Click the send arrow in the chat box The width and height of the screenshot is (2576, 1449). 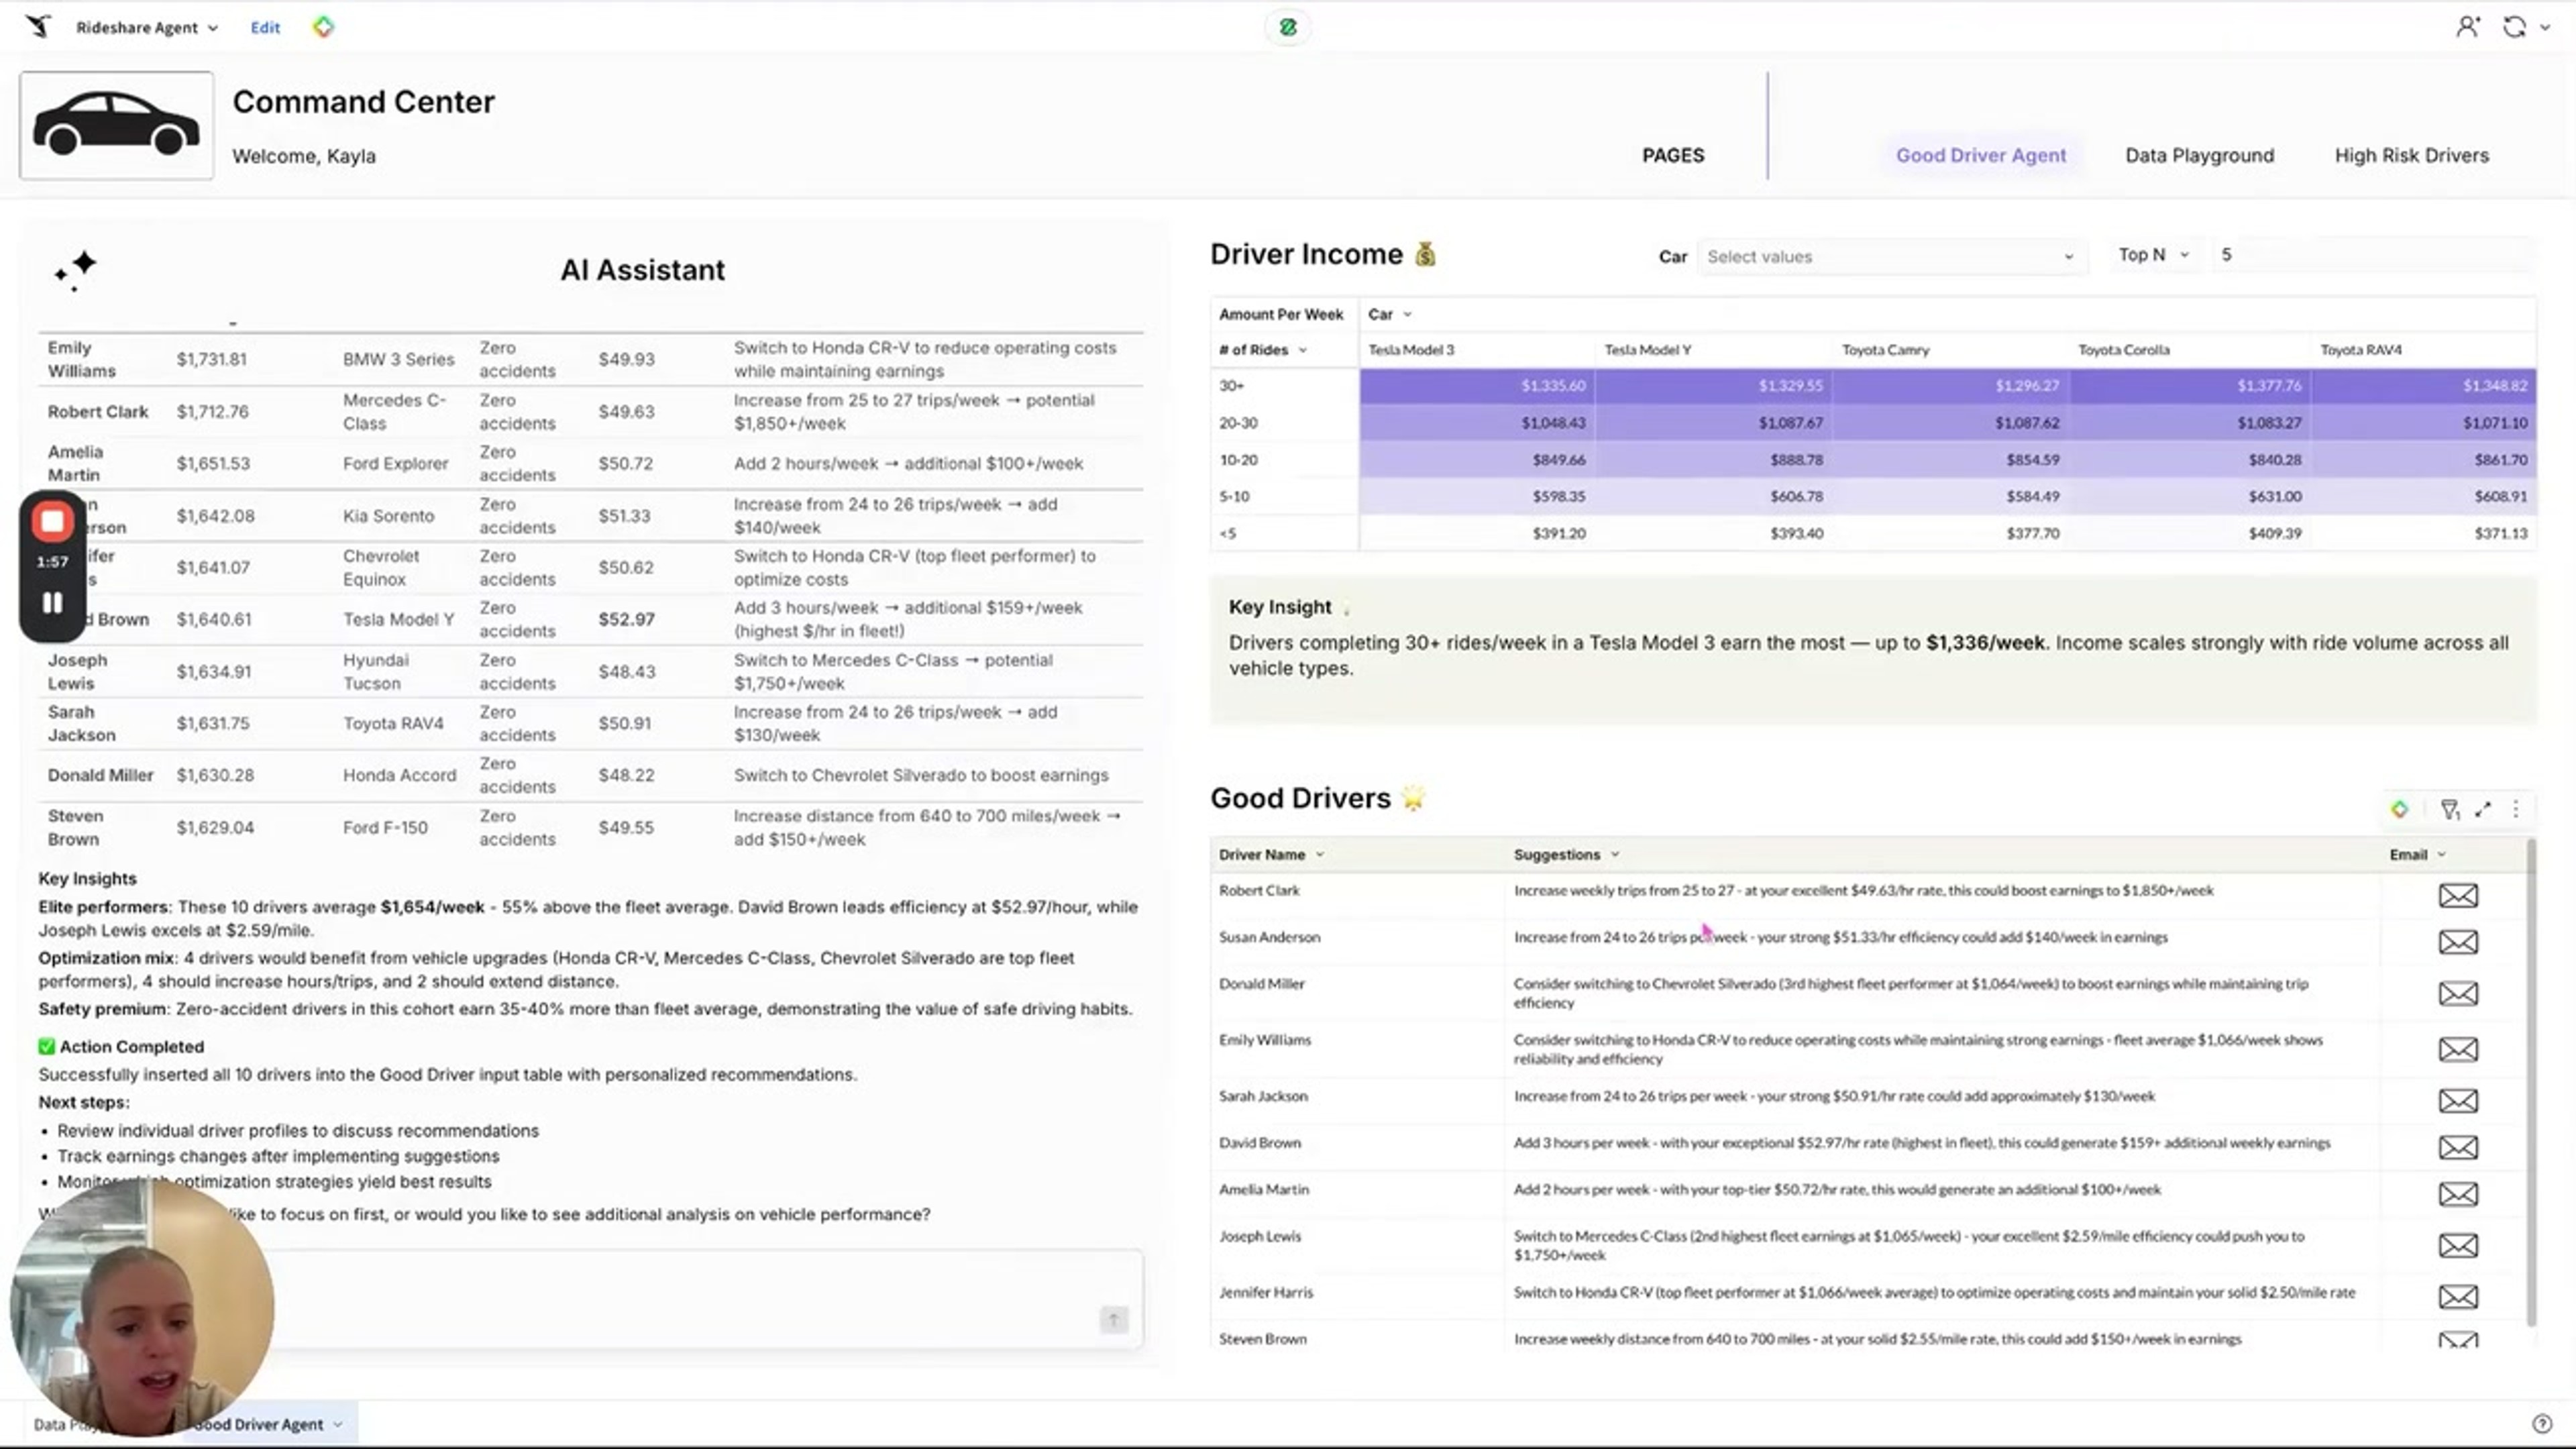(1113, 1320)
